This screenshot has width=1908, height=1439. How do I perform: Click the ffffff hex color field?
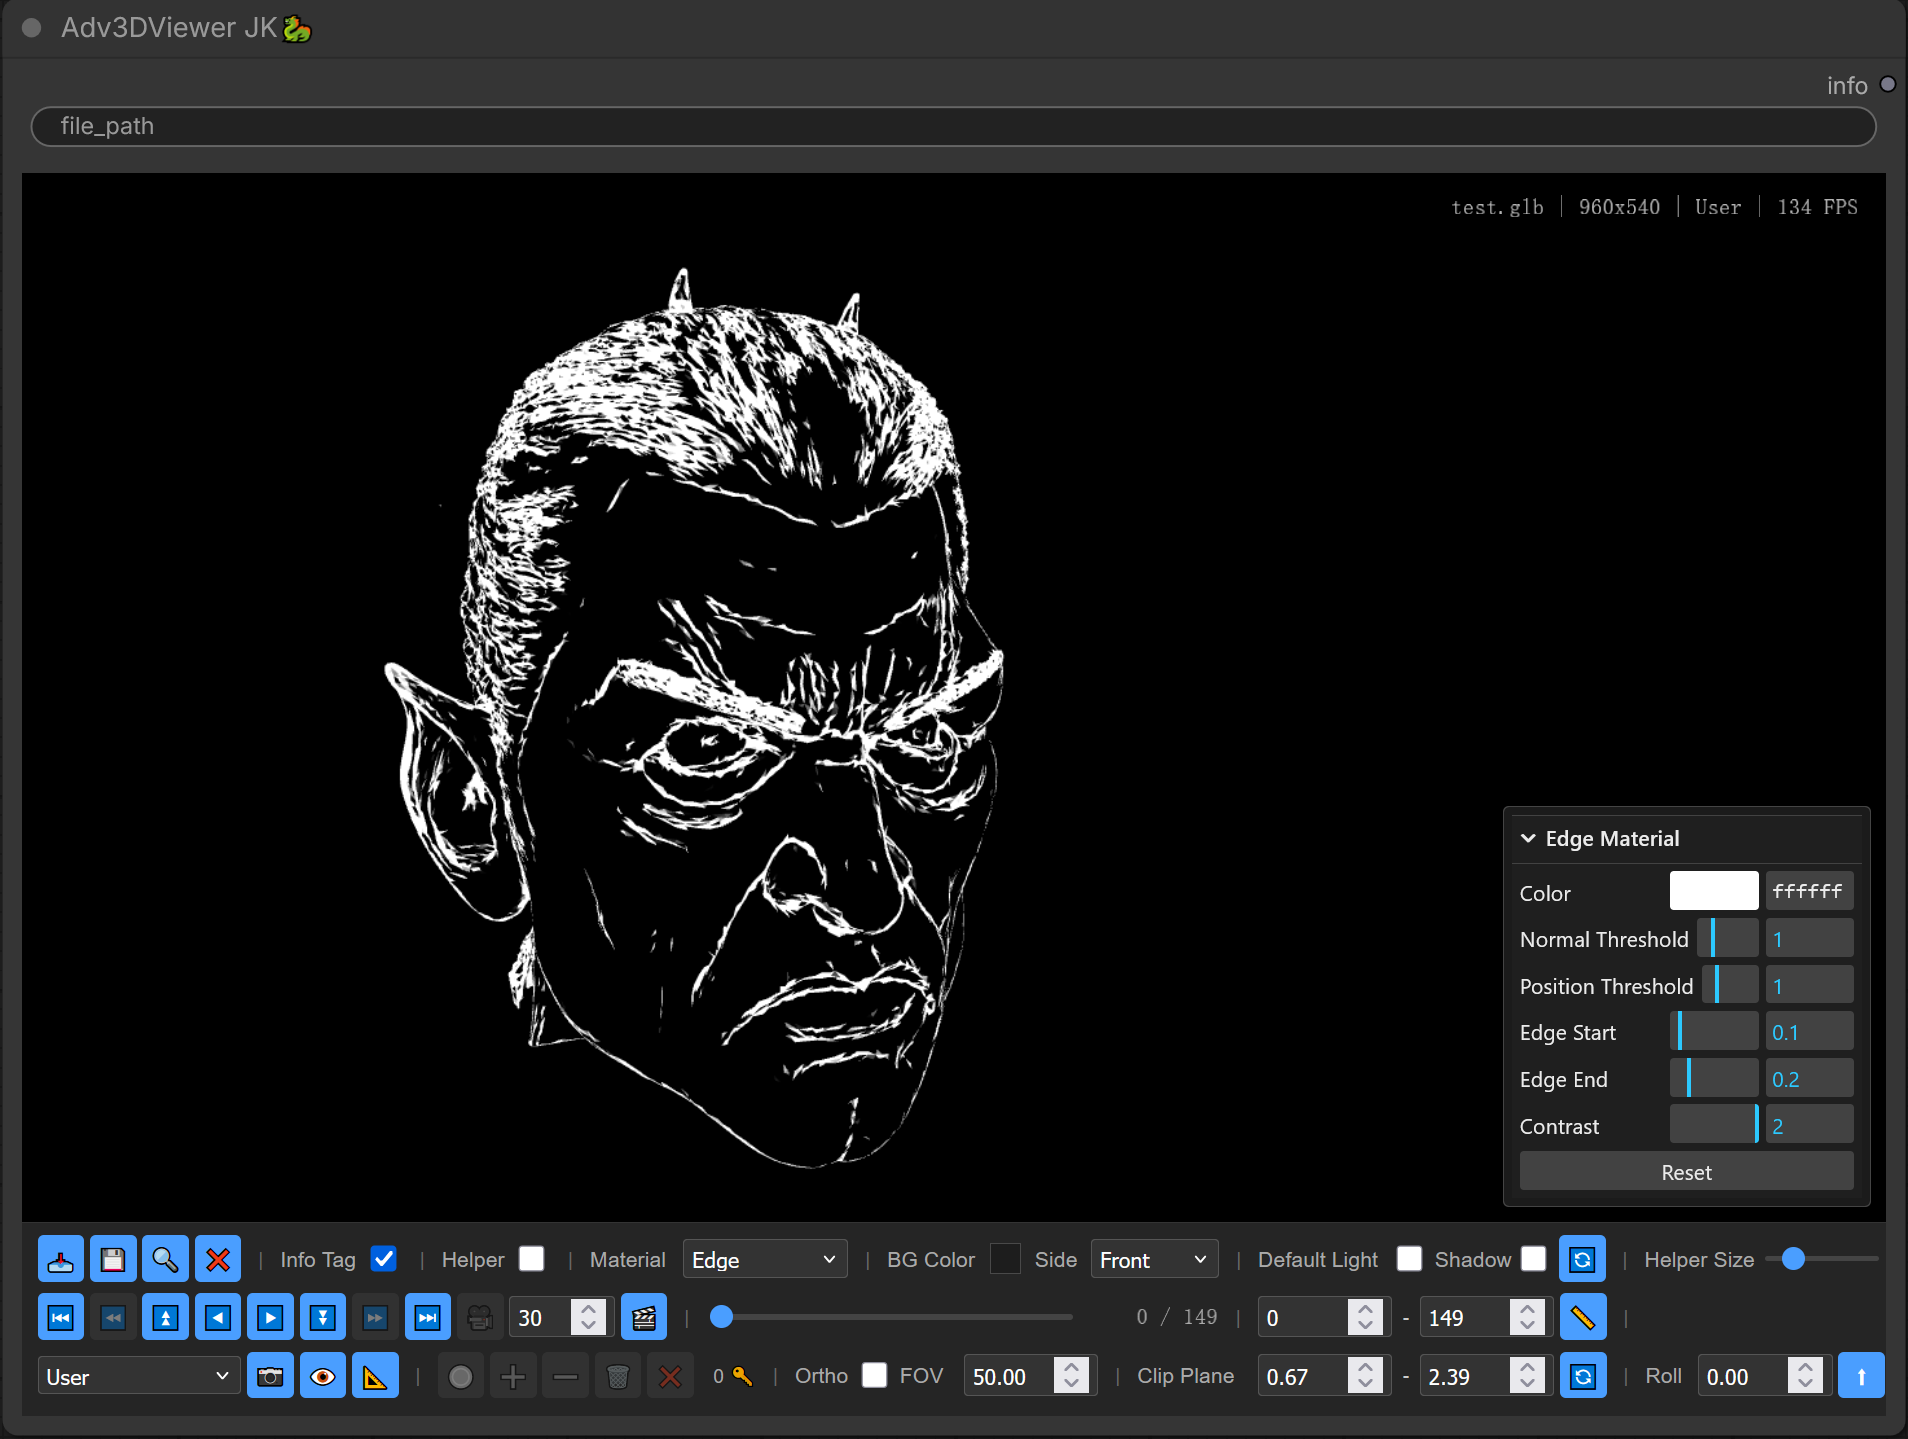click(1809, 891)
